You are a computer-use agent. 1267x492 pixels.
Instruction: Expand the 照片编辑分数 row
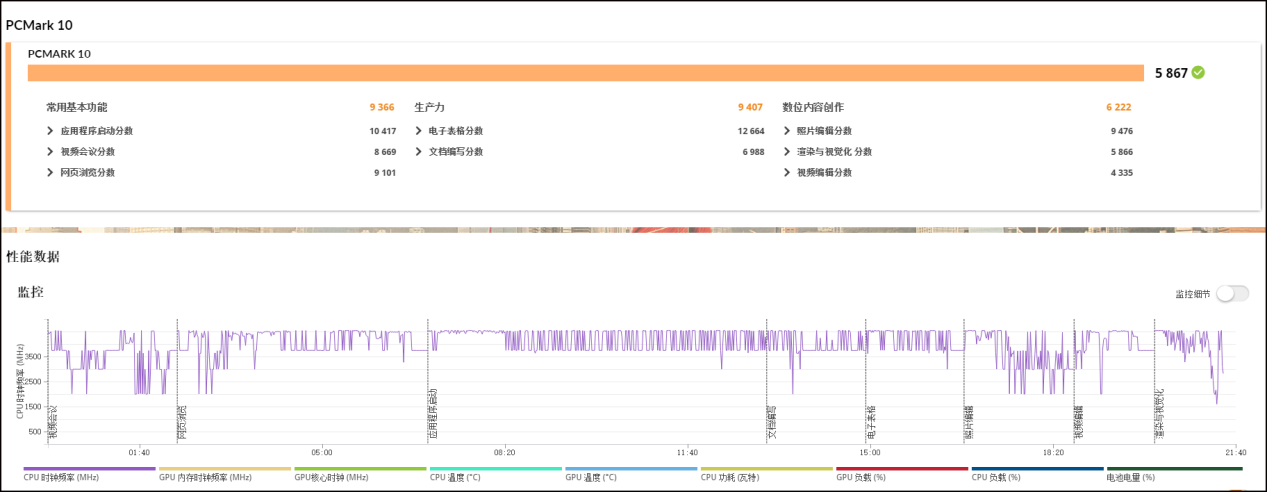tap(787, 131)
